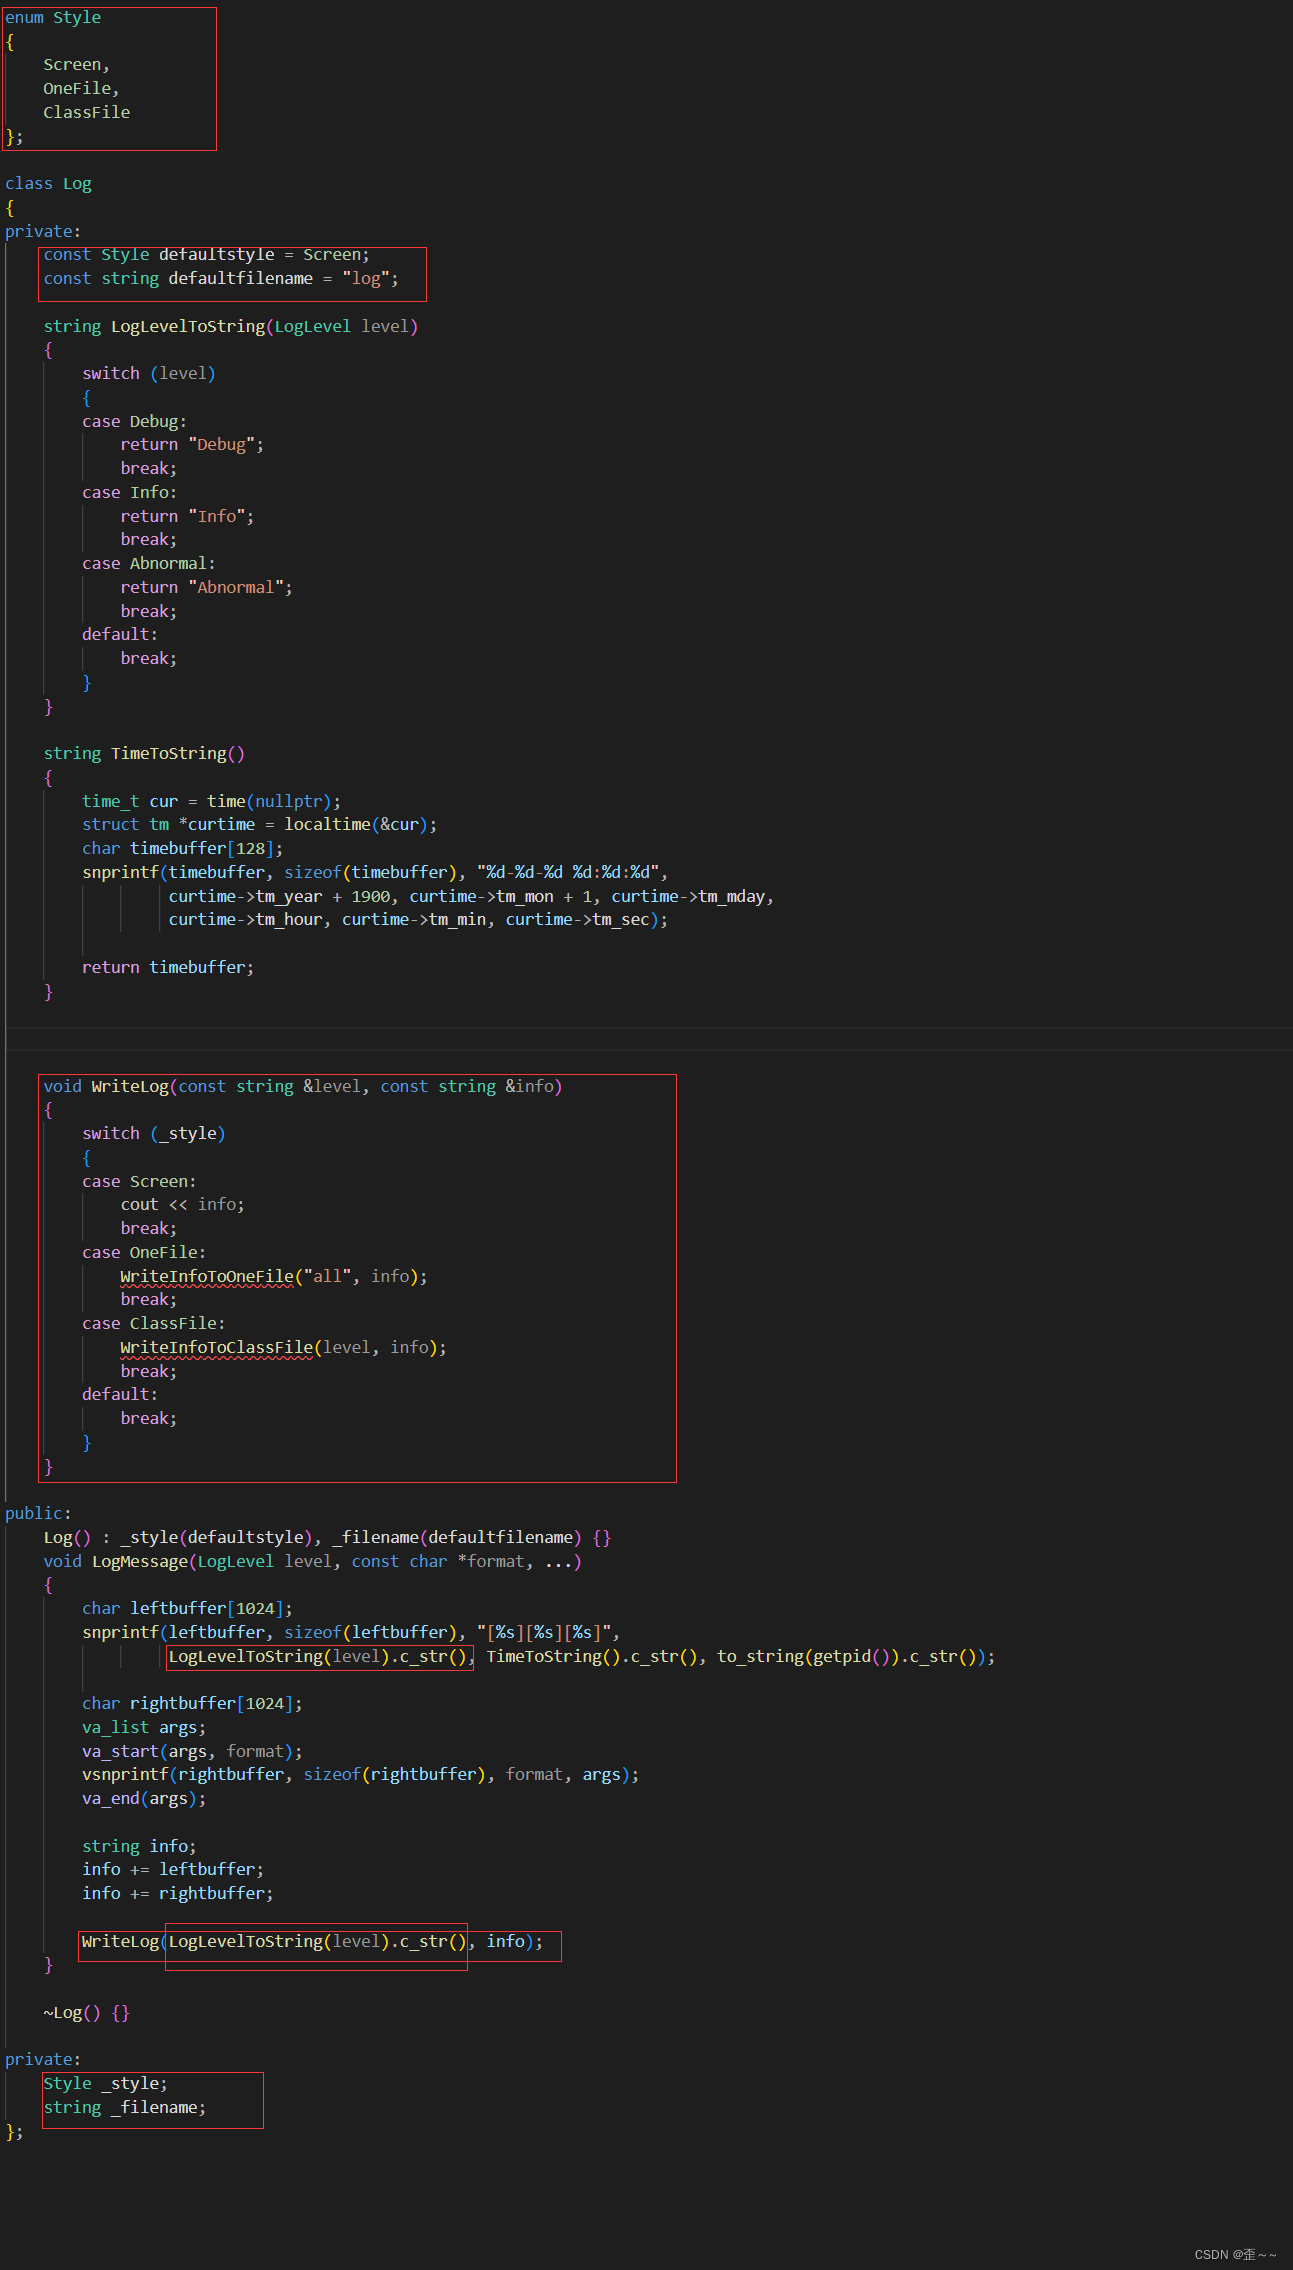Click 'TimeToString().c_str()' in snprintf arguments
This screenshot has width=1293, height=2270.
point(591,1657)
